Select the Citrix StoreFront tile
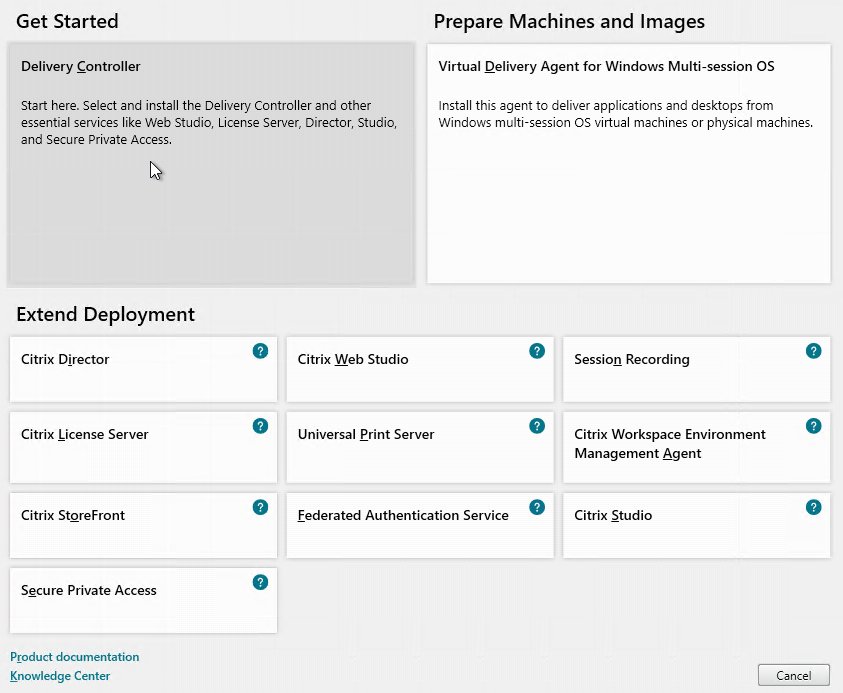Image resolution: width=843 pixels, height=693 pixels. pos(143,525)
